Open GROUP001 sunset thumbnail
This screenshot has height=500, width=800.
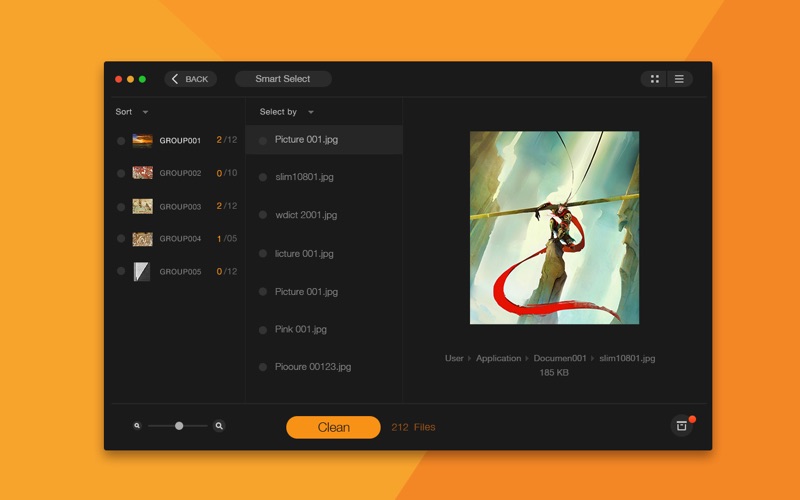(x=142, y=140)
